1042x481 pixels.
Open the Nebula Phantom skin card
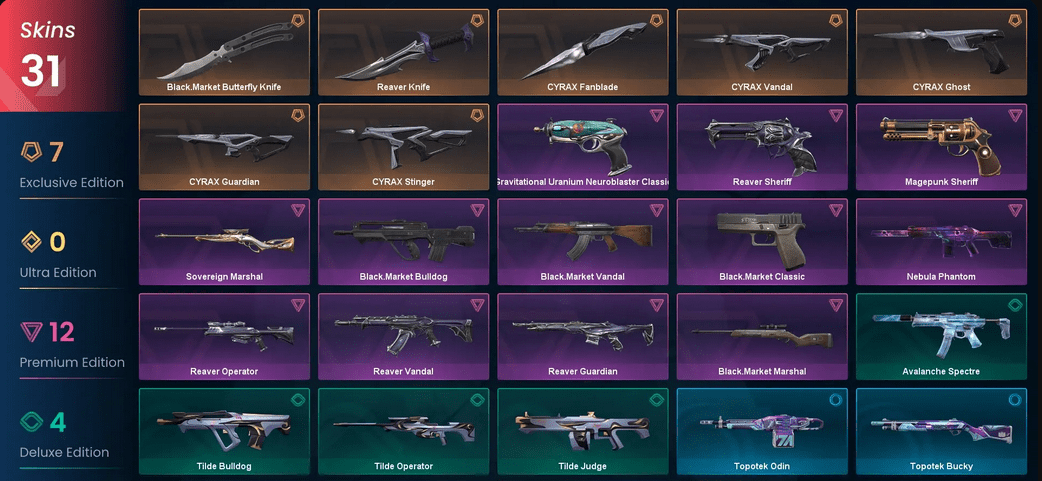pyautogui.click(x=942, y=242)
